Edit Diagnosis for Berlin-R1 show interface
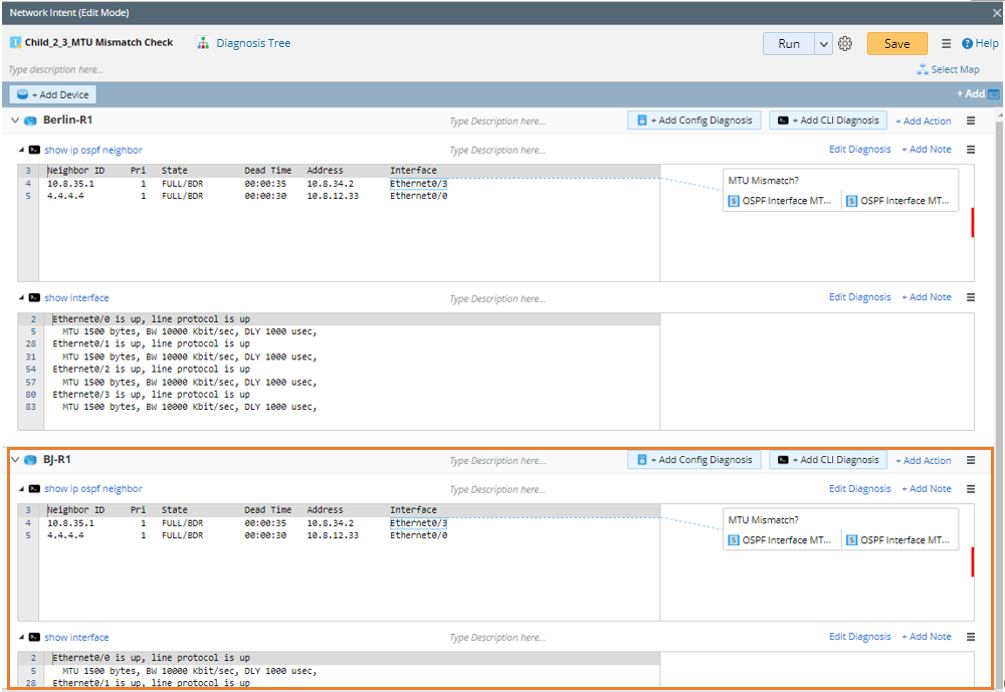The image size is (1005, 692). (860, 297)
